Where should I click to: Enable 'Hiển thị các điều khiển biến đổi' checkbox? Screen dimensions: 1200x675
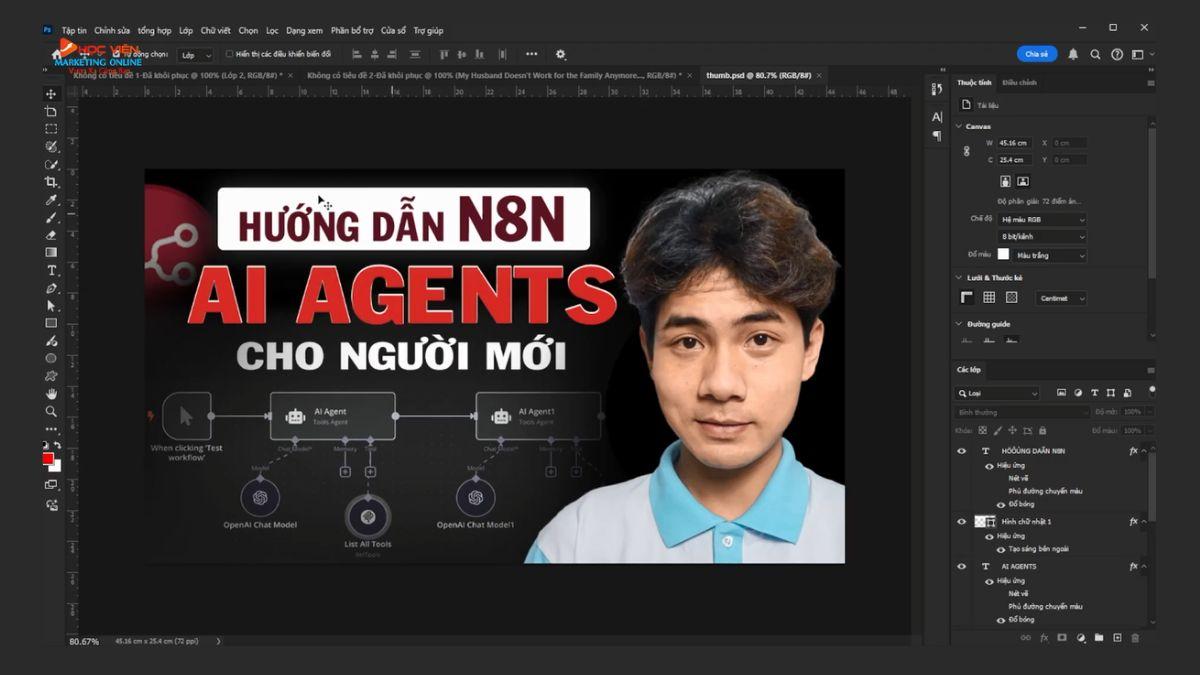coord(230,54)
